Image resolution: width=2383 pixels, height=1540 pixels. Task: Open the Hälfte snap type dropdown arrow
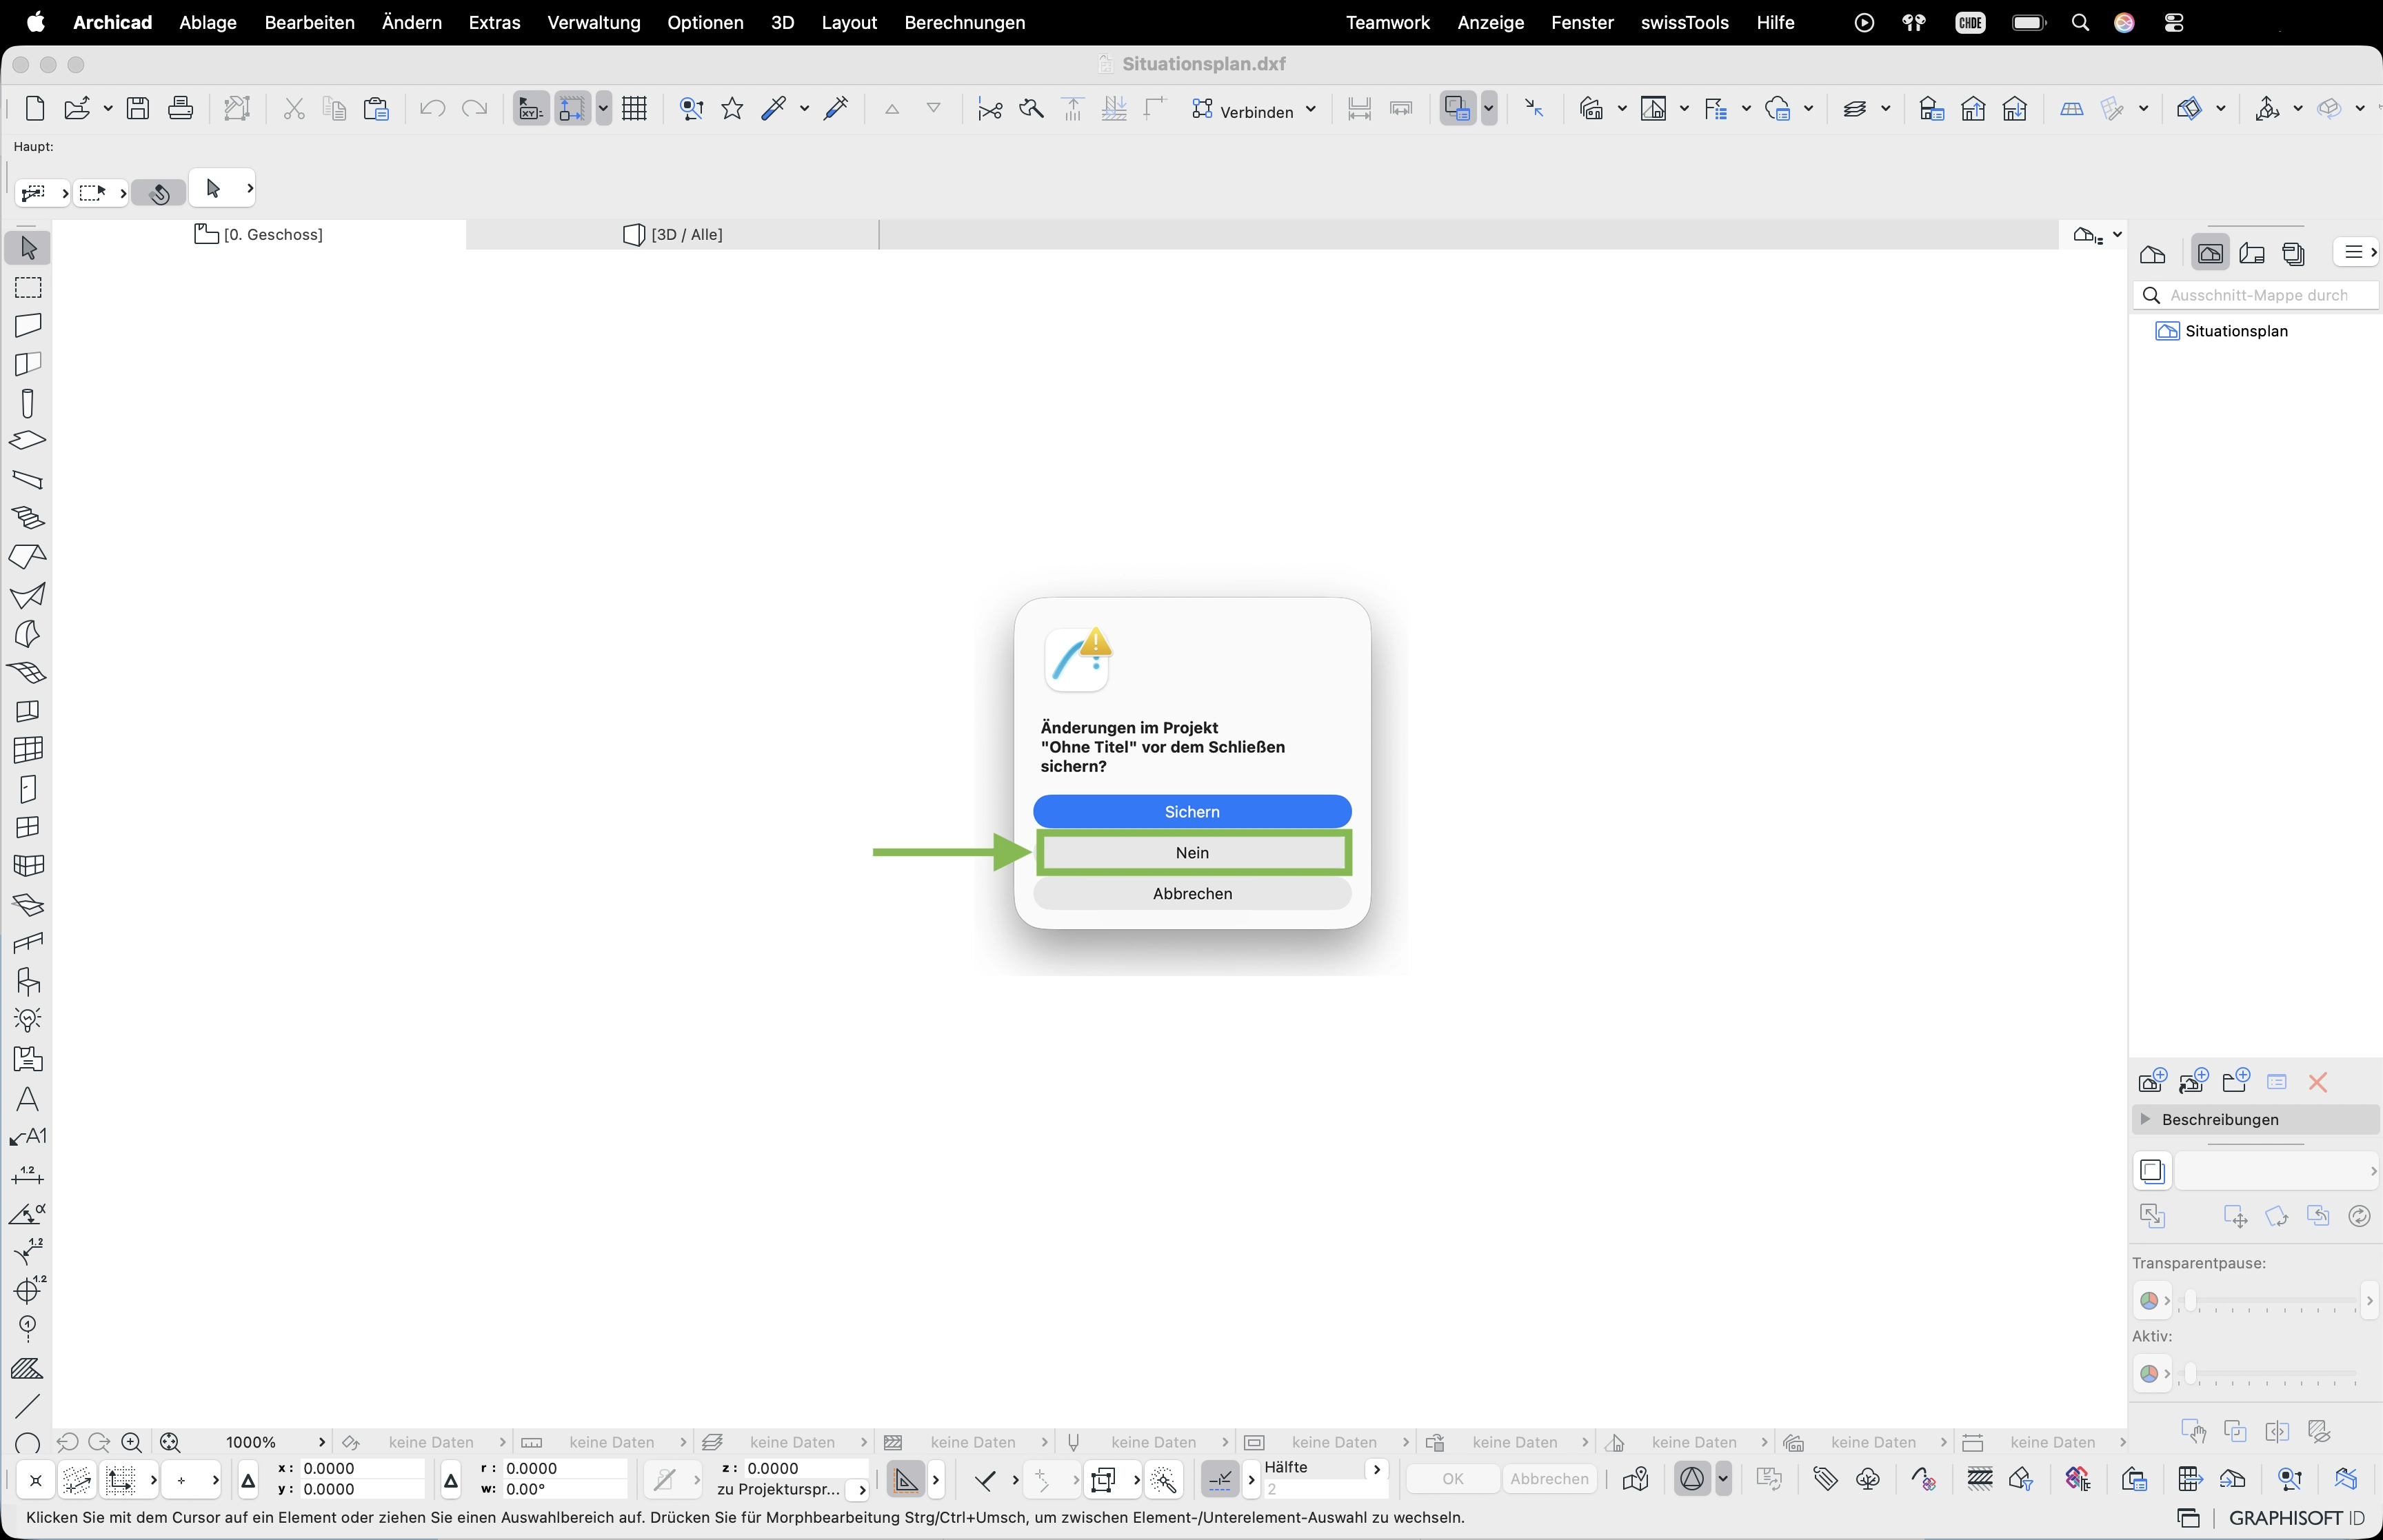point(1377,1469)
